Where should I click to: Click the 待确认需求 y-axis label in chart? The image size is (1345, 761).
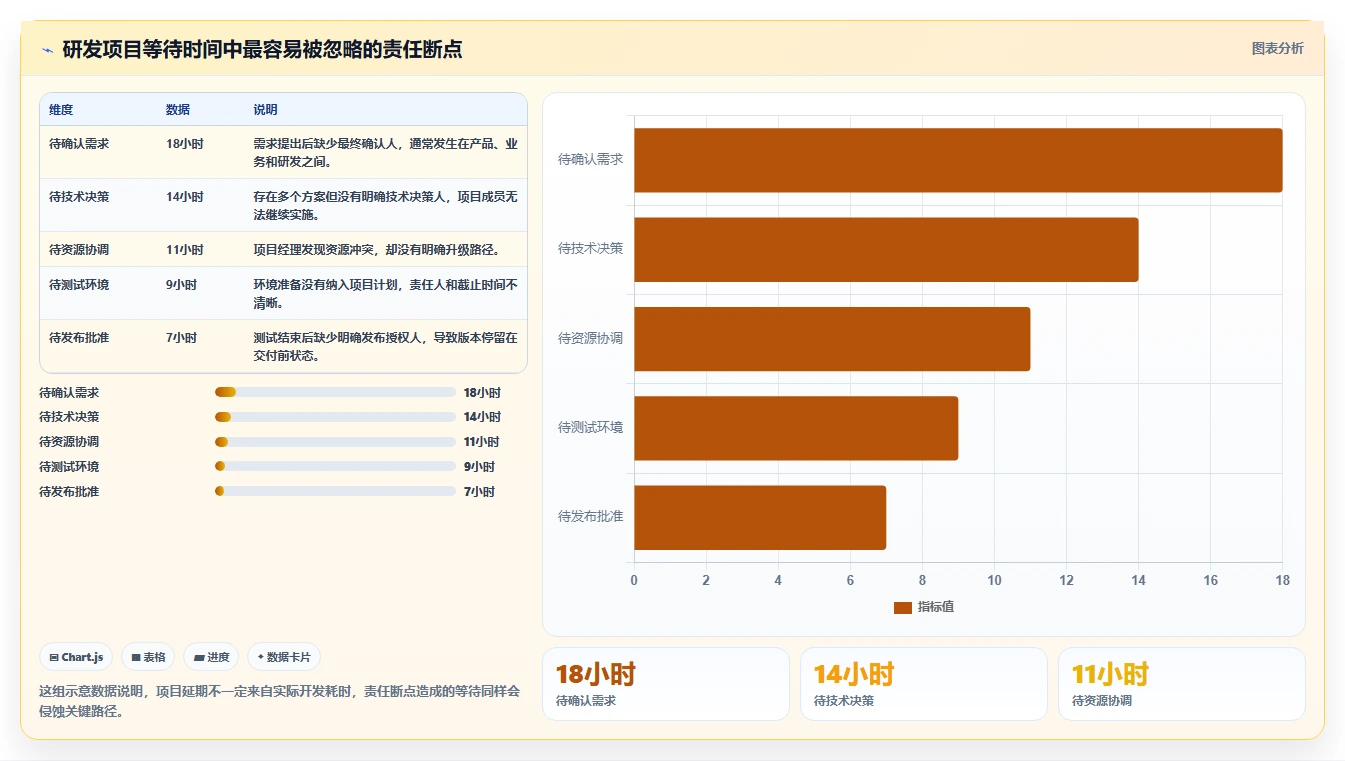[590, 159]
